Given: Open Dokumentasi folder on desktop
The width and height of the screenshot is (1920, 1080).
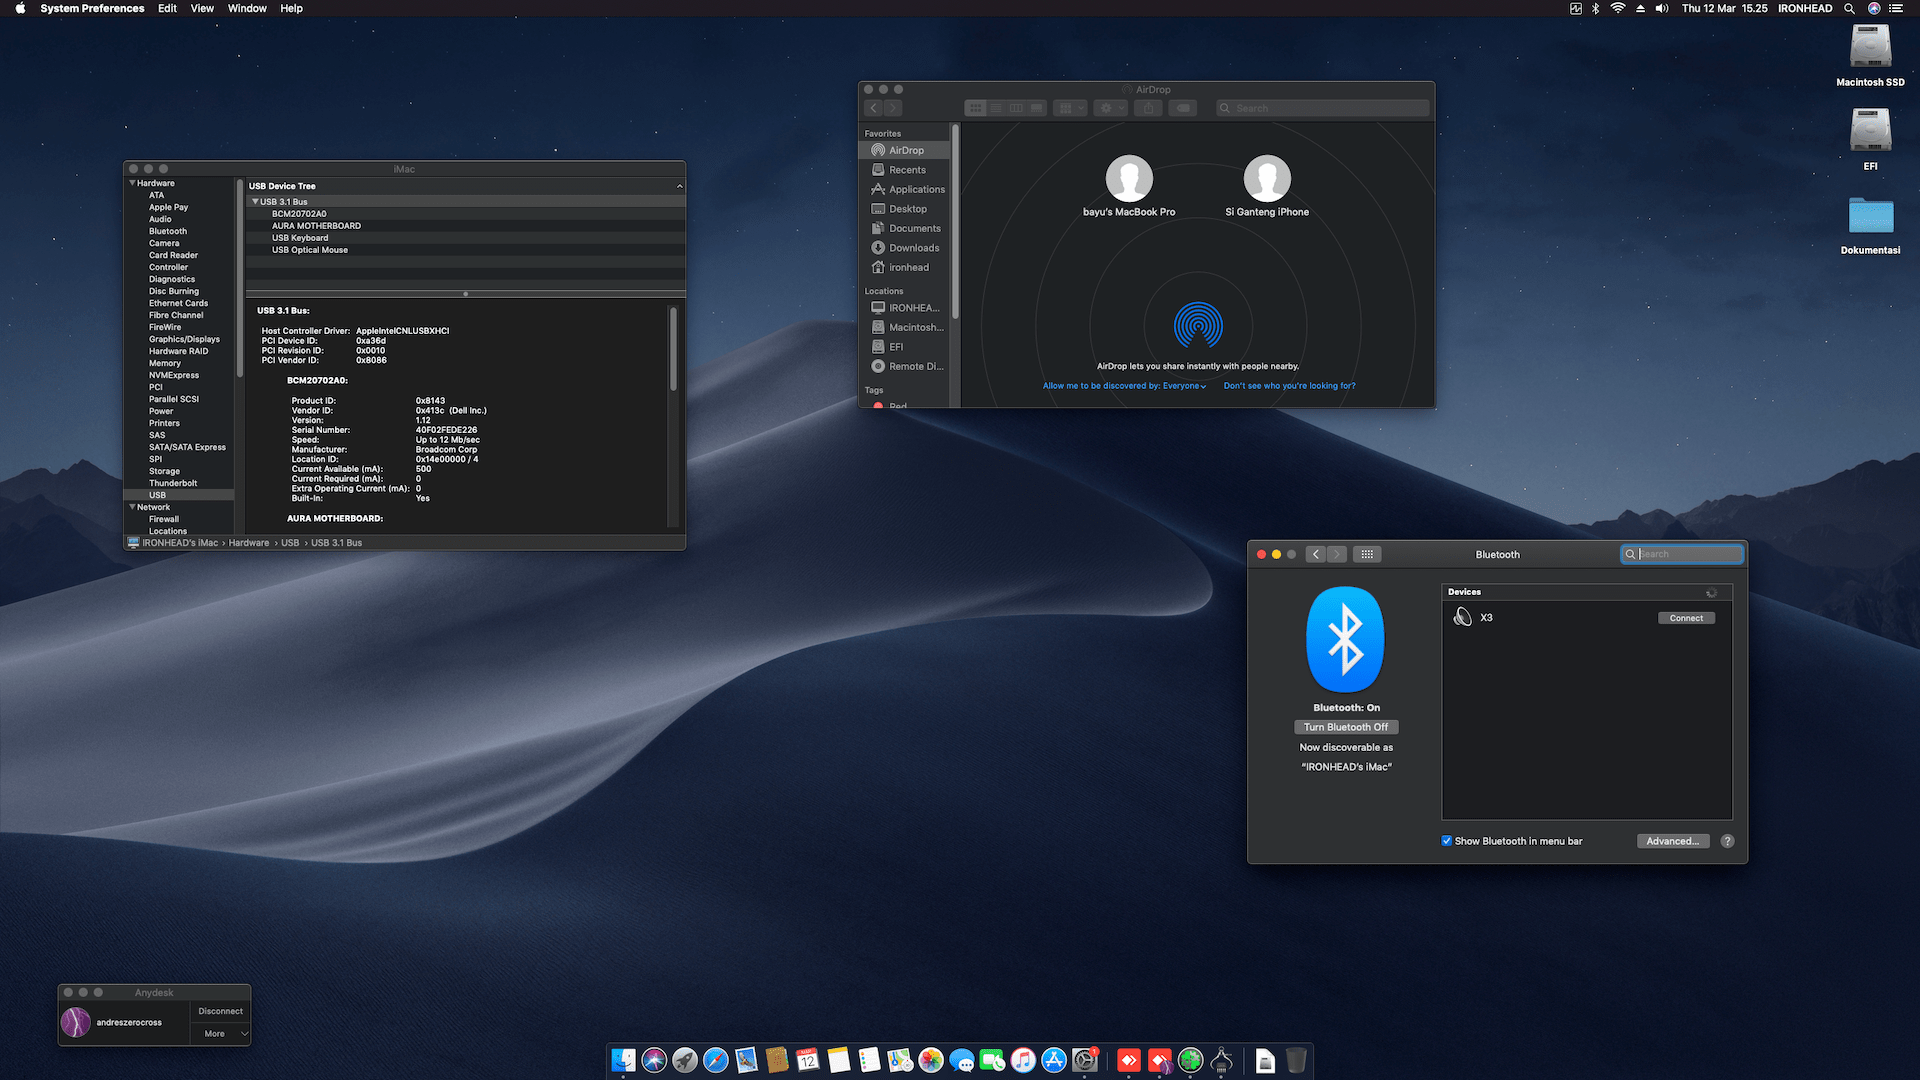Looking at the screenshot, I should click(x=1870, y=216).
